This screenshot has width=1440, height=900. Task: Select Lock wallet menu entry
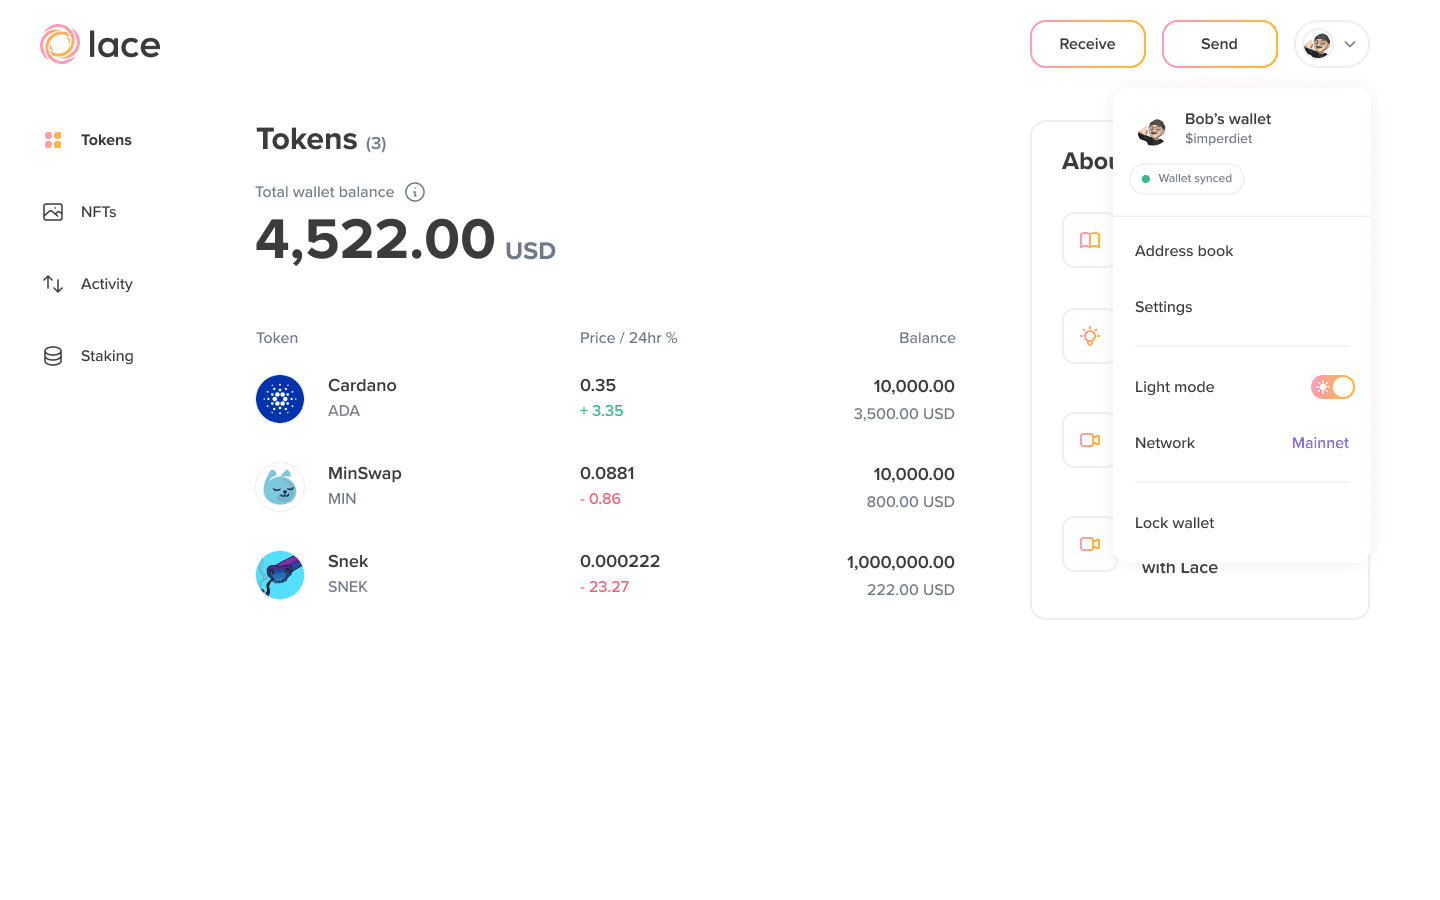point(1174,523)
